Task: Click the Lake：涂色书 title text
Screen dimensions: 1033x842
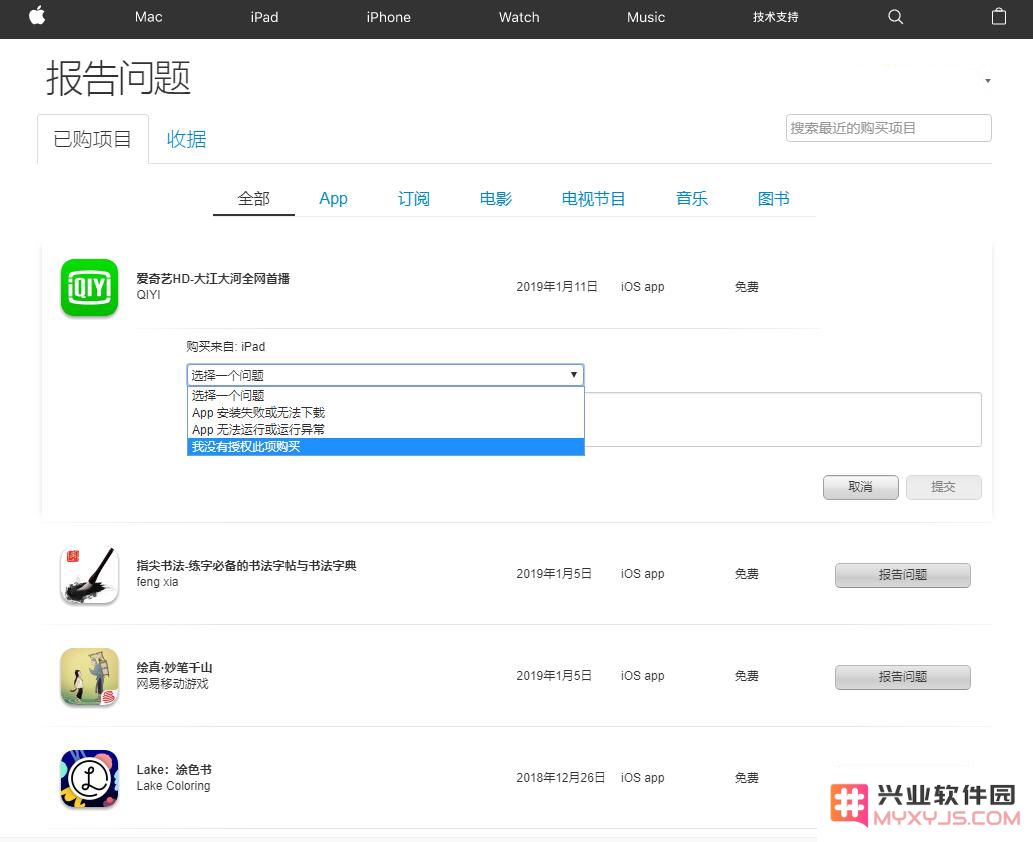Action: point(174,770)
